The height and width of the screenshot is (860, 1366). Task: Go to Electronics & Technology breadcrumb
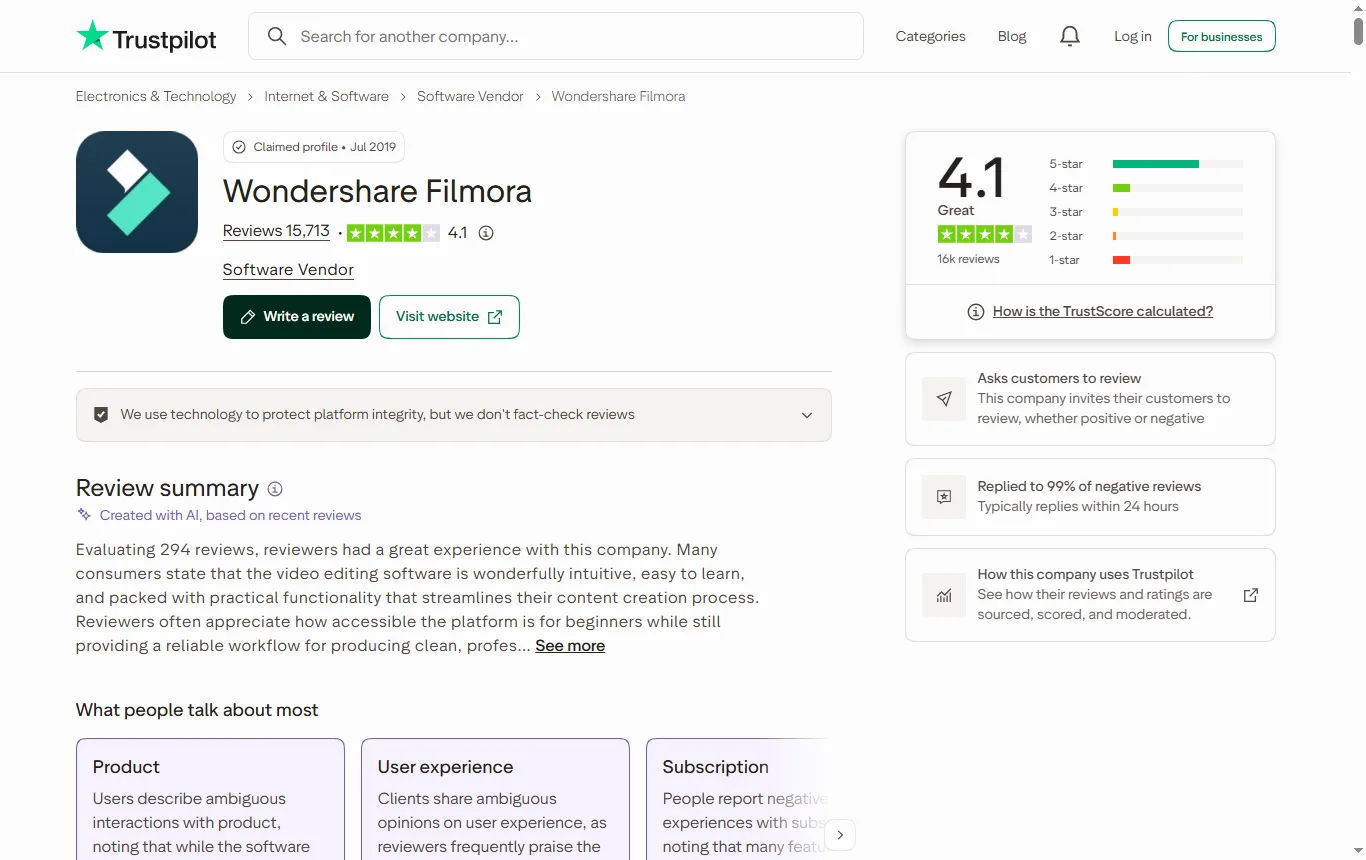156,96
